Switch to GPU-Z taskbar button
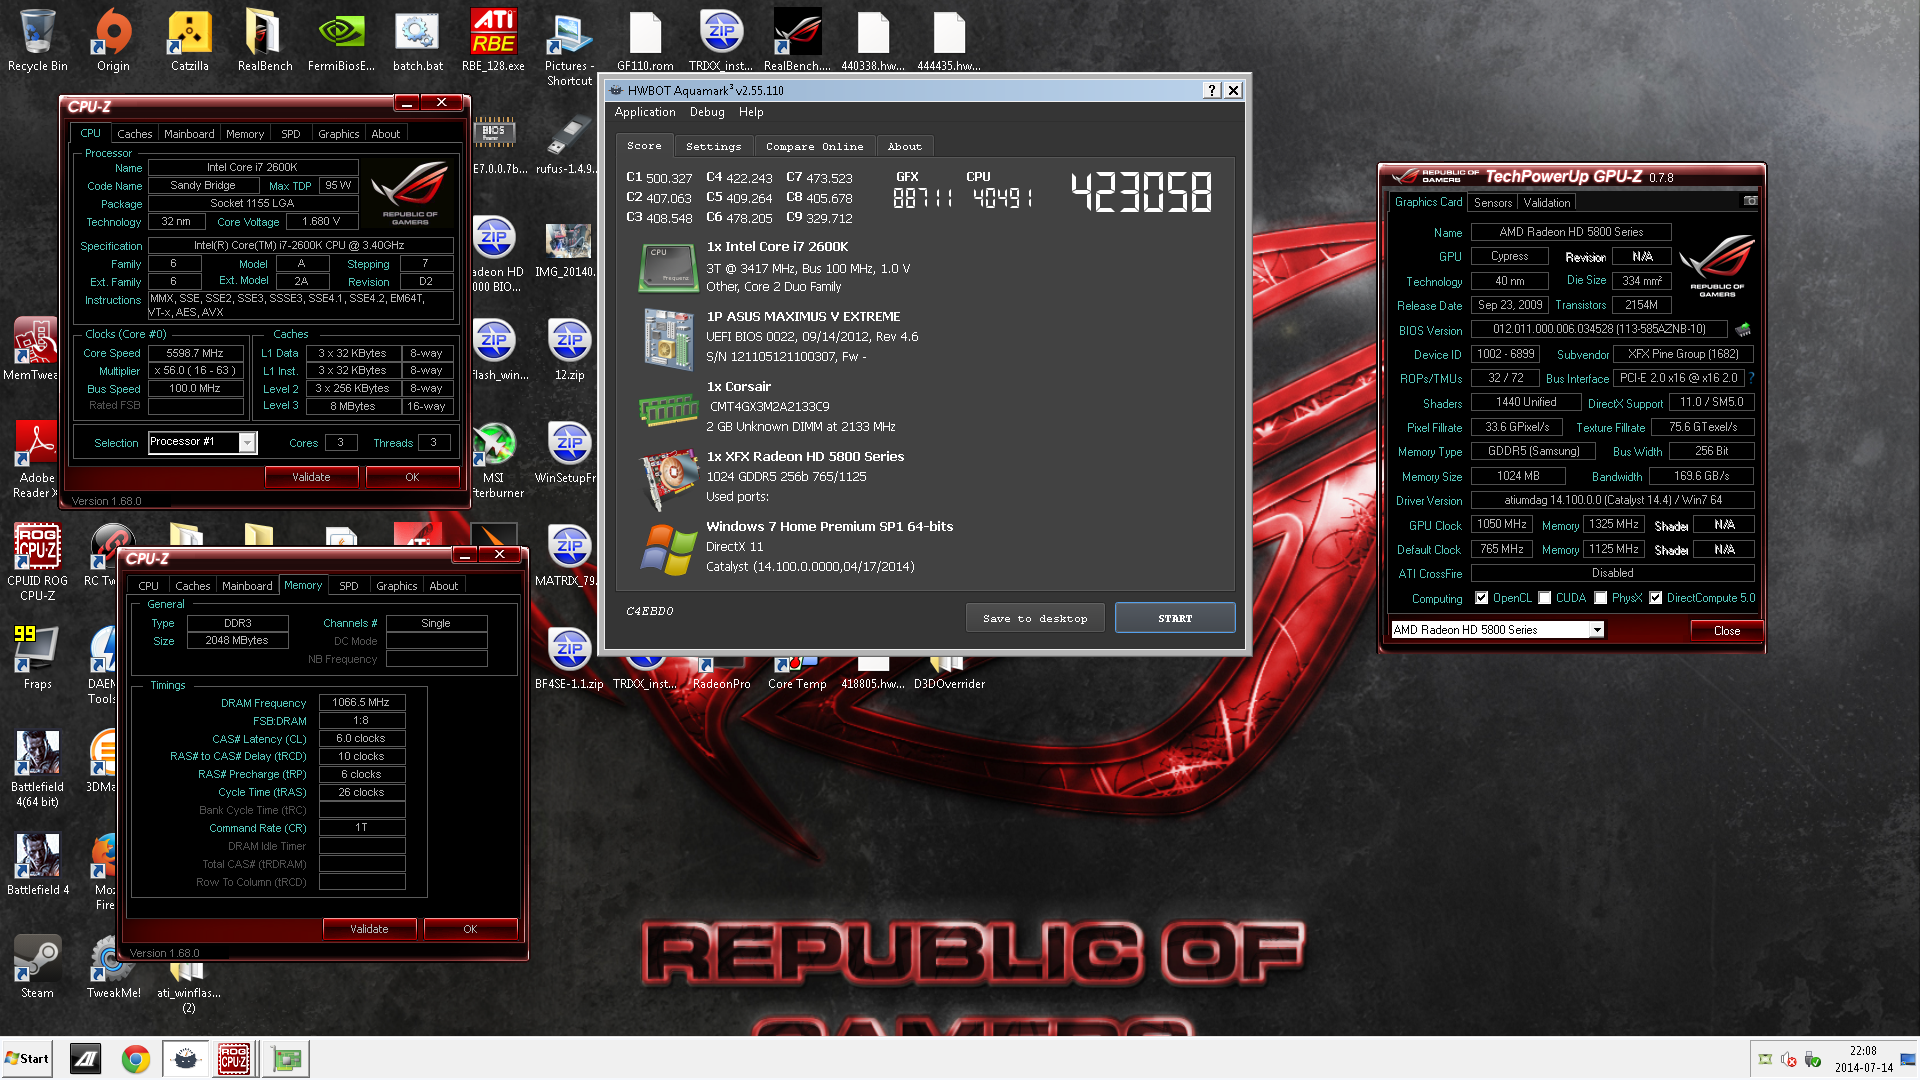The height and width of the screenshot is (1080, 1920). pyautogui.click(x=287, y=1059)
